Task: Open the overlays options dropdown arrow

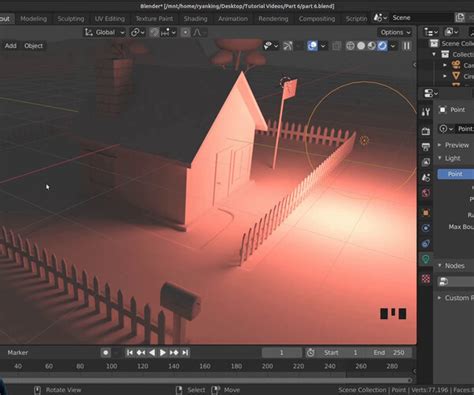Action: coord(323,46)
